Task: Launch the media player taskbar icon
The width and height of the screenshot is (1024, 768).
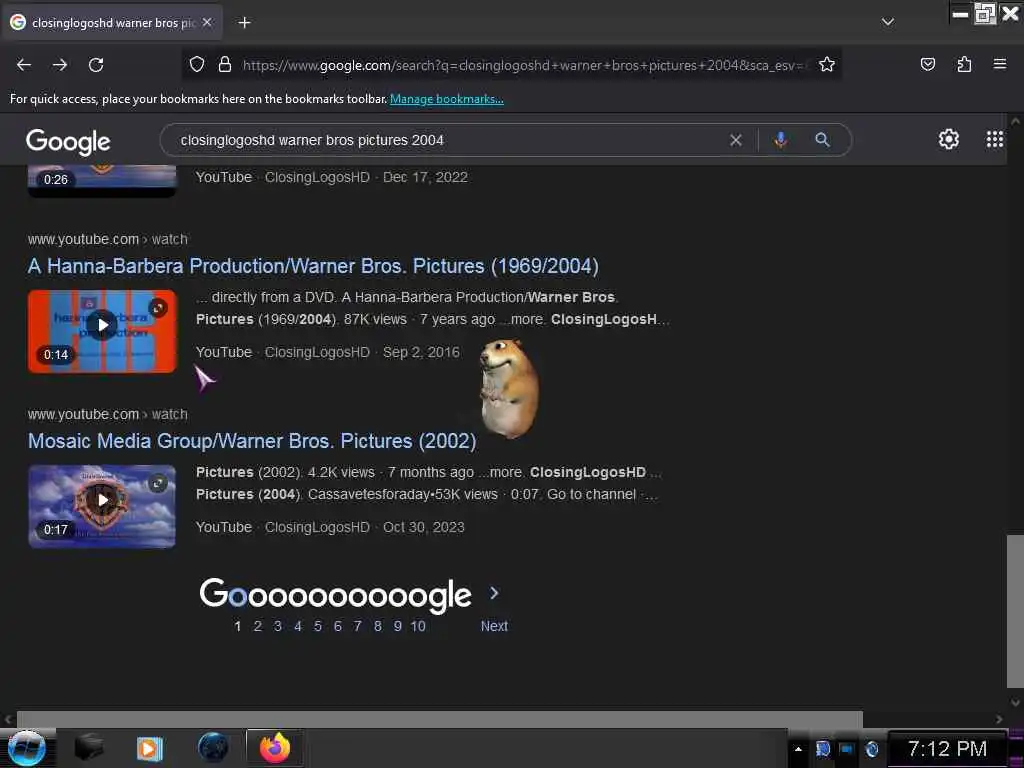Action: [x=150, y=748]
